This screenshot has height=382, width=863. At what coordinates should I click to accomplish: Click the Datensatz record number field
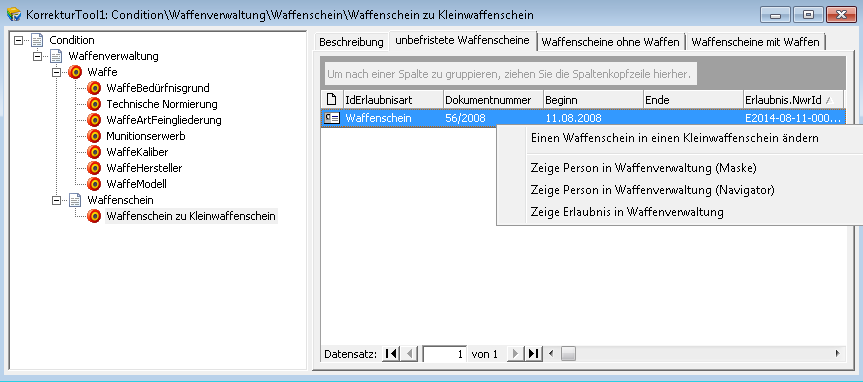coord(445,354)
